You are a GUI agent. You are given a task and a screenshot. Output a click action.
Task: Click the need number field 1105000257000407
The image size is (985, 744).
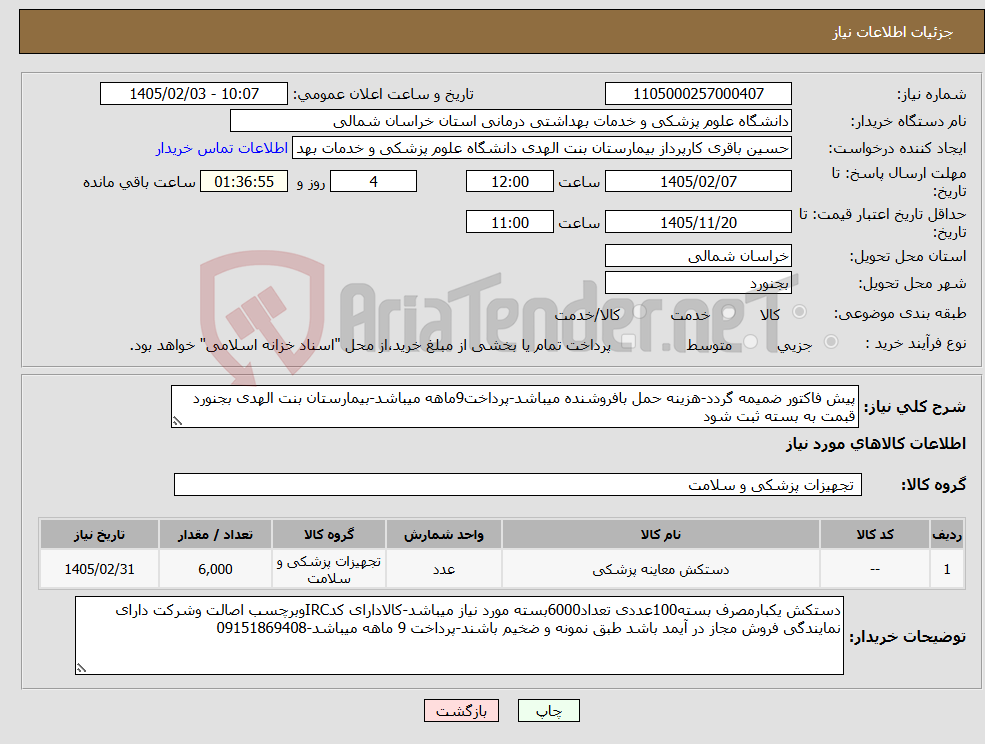[x=698, y=94]
